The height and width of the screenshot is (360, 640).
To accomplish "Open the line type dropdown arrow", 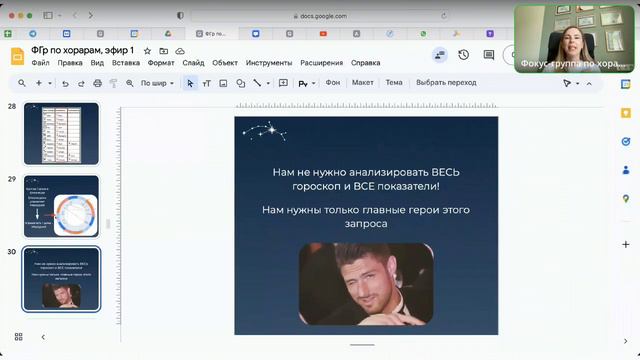I will pyautogui.click(x=268, y=83).
